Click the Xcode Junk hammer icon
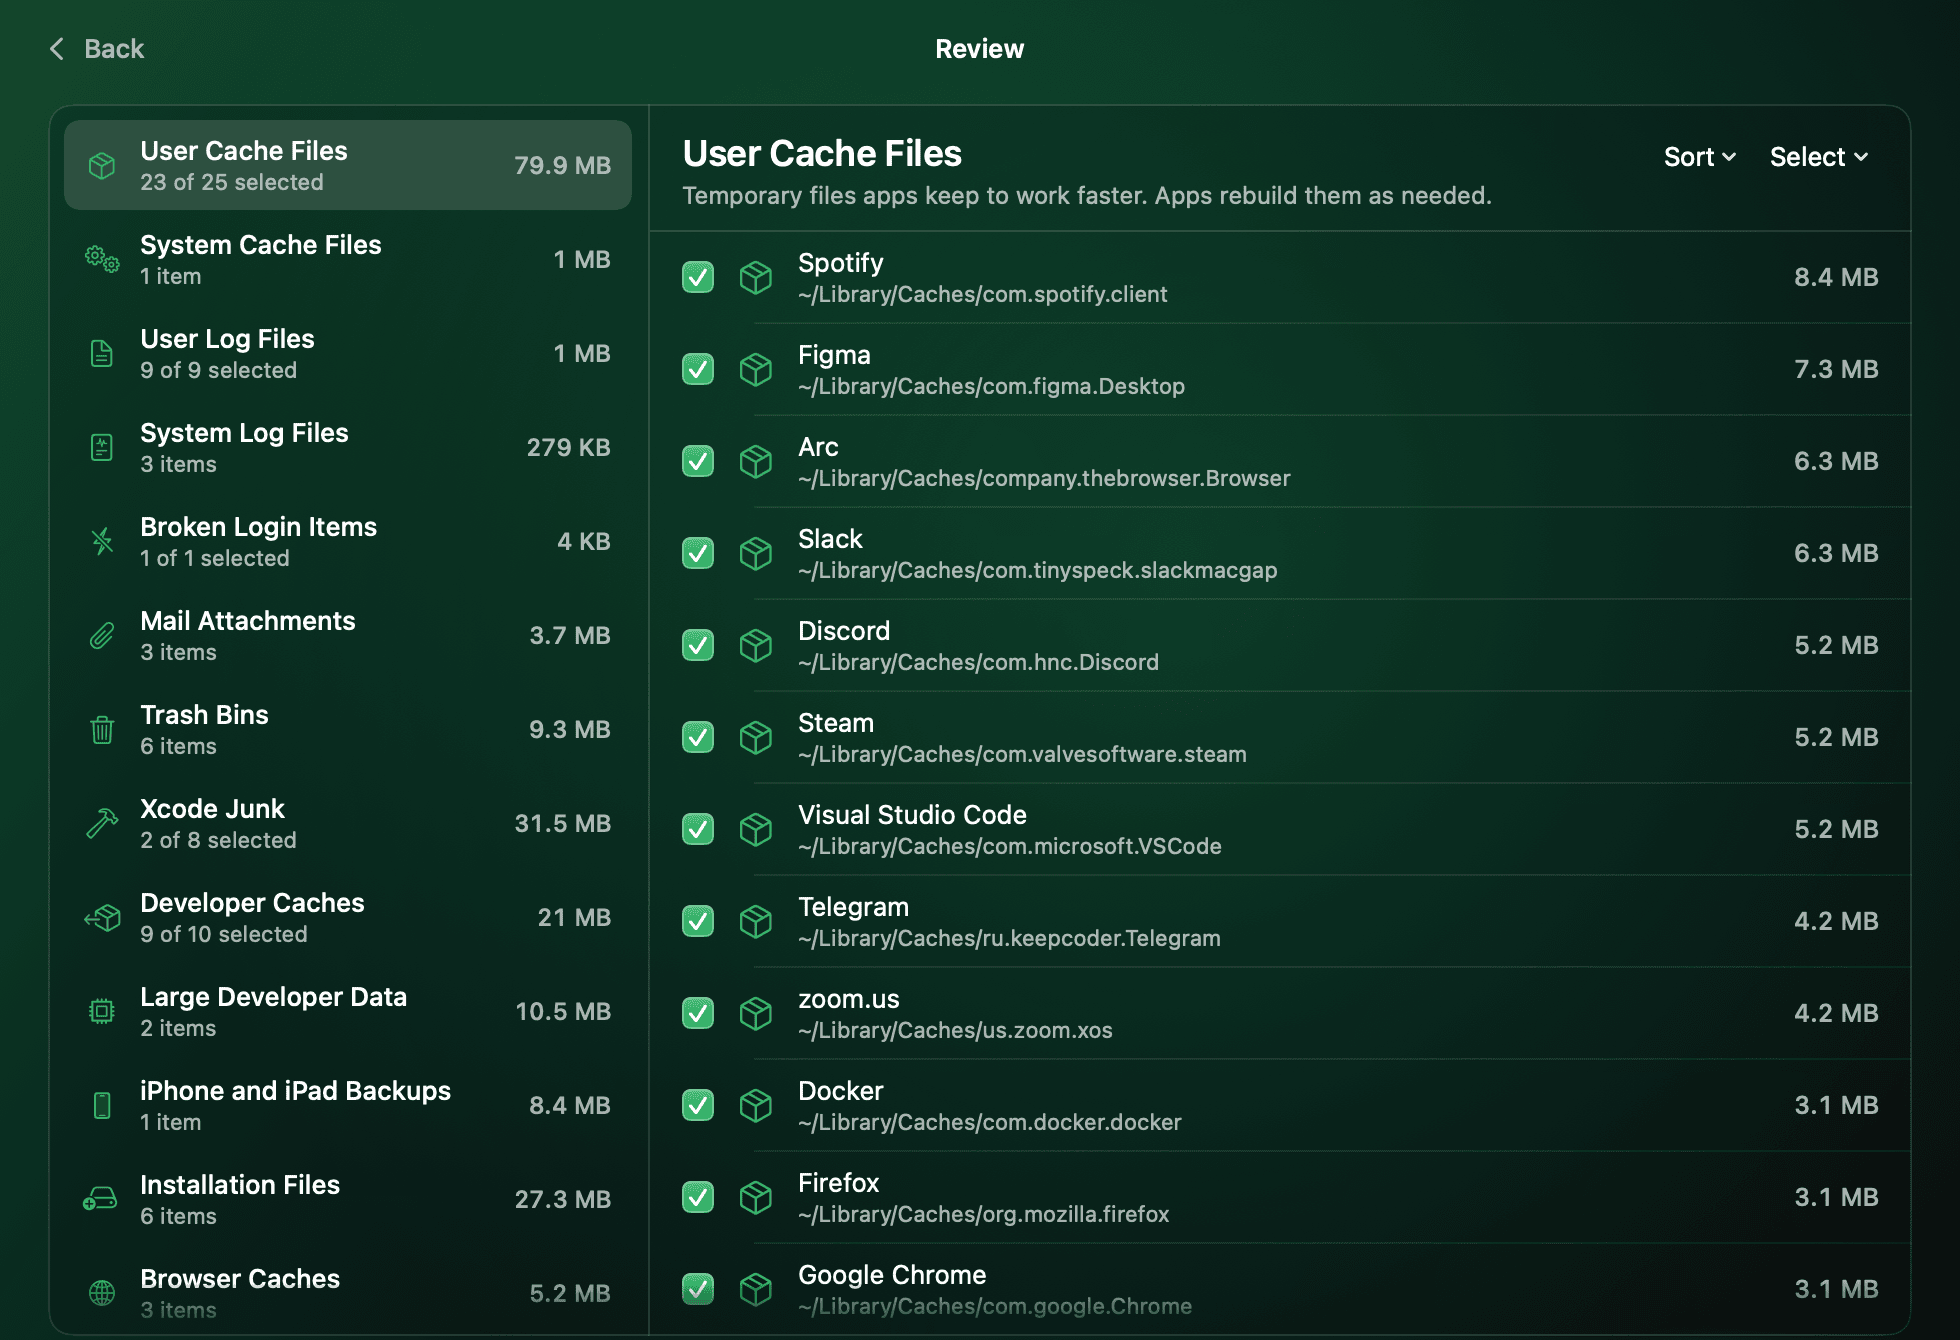This screenshot has width=1960, height=1340. point(102,824)
